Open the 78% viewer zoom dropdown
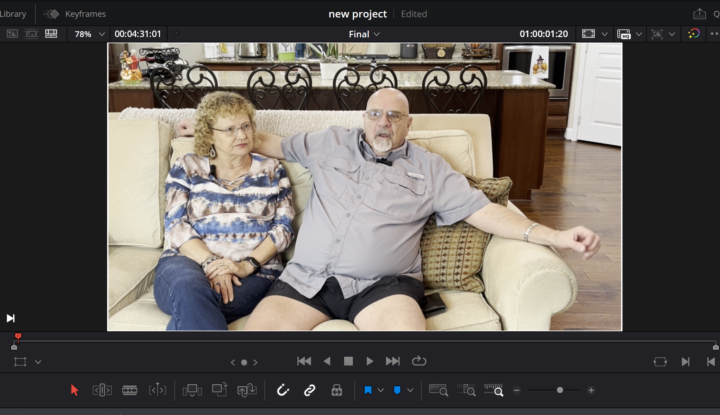The height and width of the screenshot is (415, 720). point(90,34)
